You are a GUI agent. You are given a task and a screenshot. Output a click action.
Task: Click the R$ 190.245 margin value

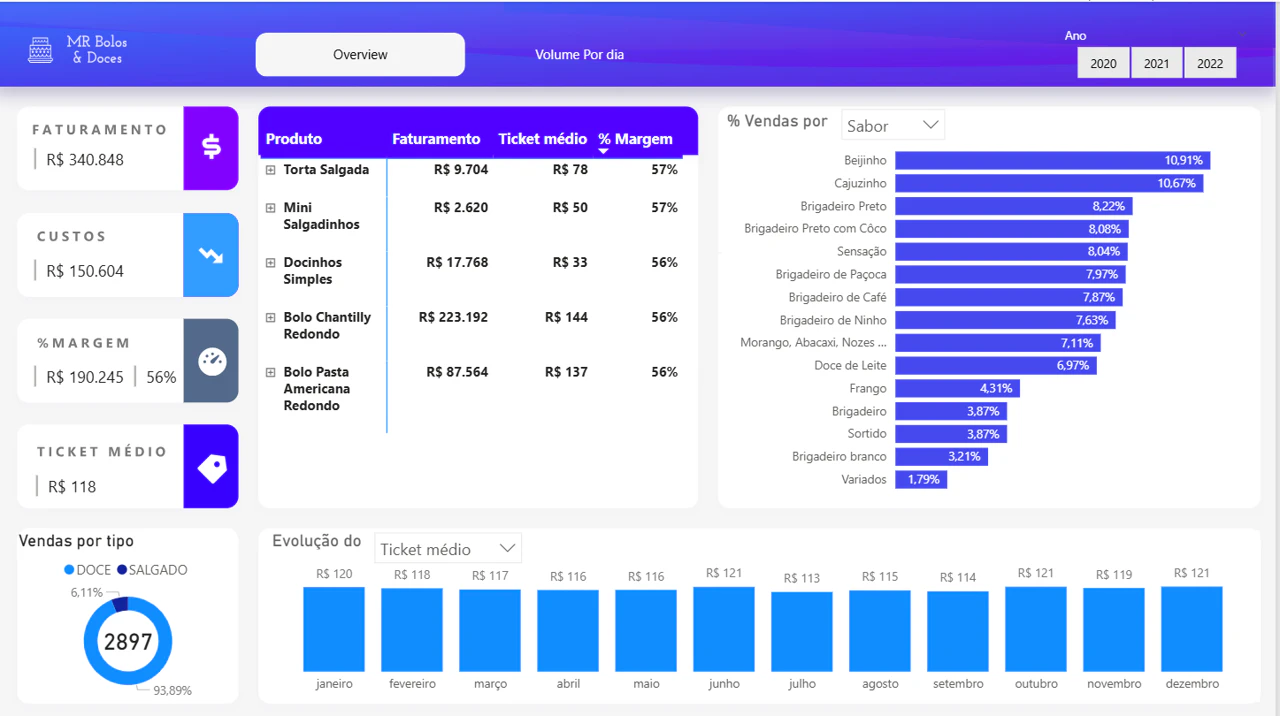(x=85, y=377)
